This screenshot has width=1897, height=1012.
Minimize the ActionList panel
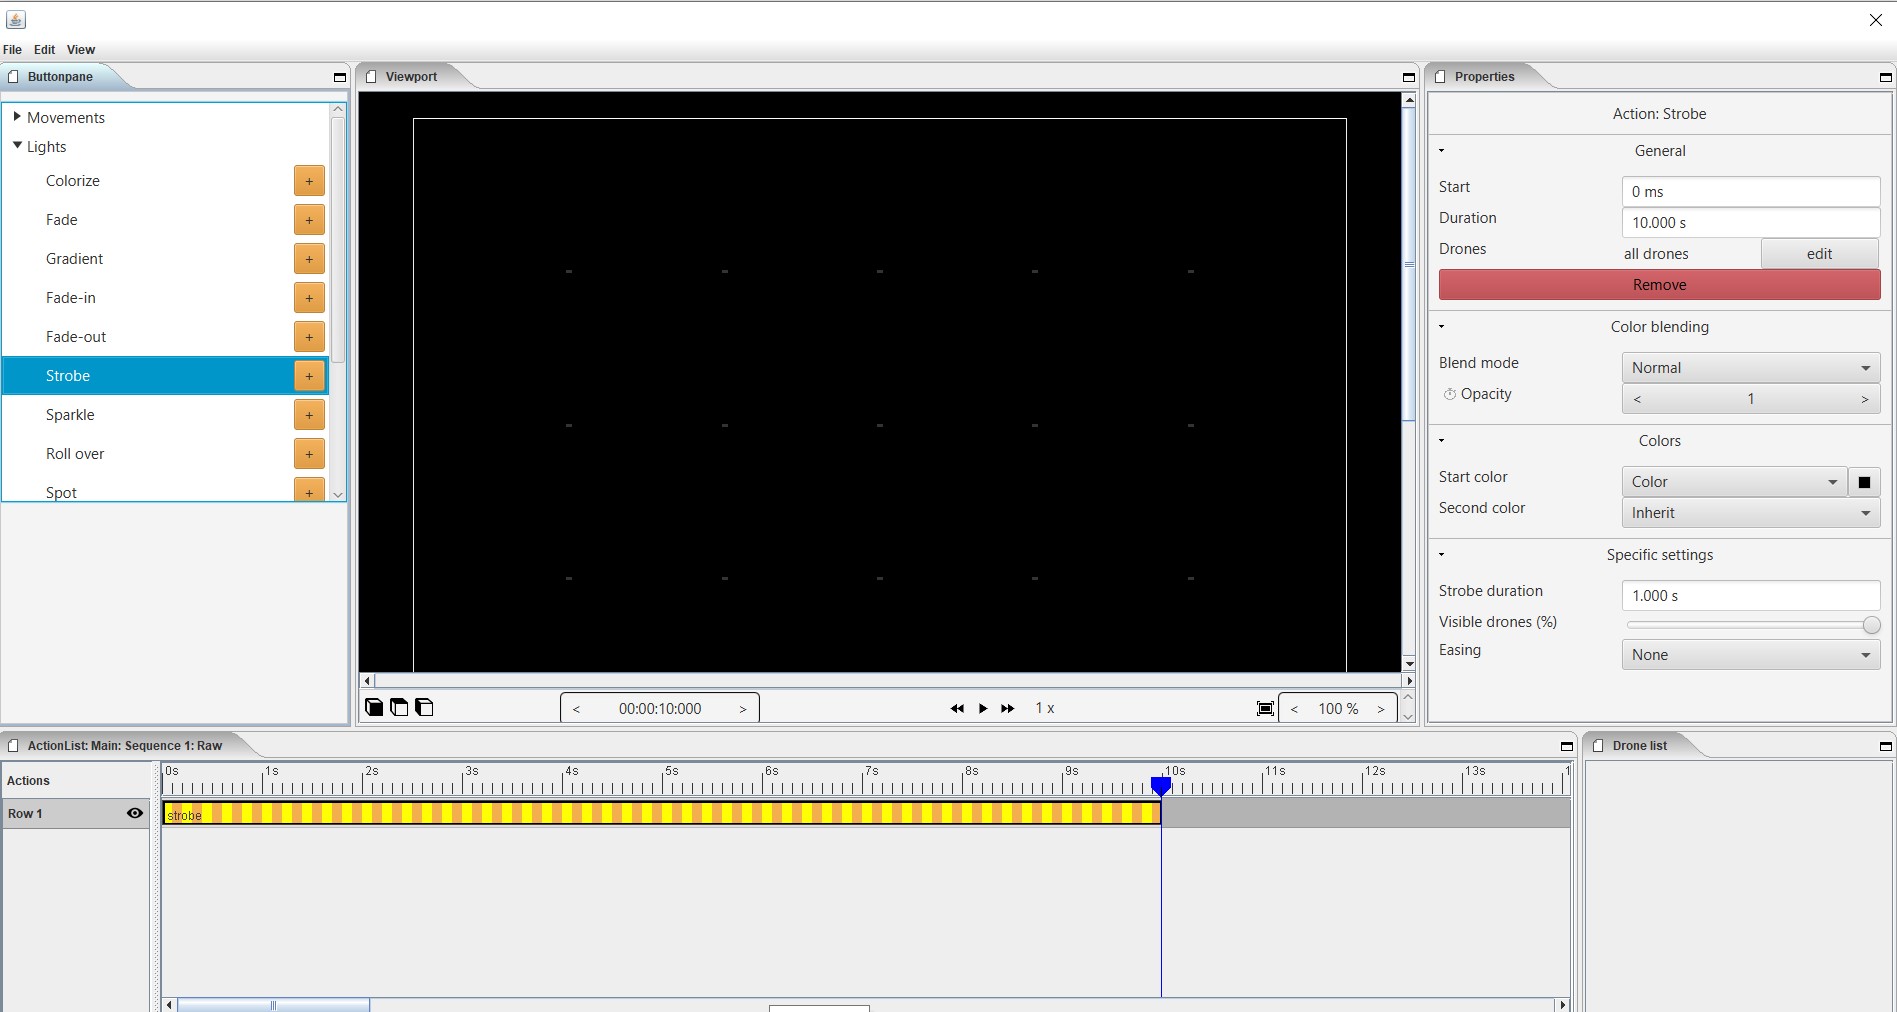[1566, 746]
